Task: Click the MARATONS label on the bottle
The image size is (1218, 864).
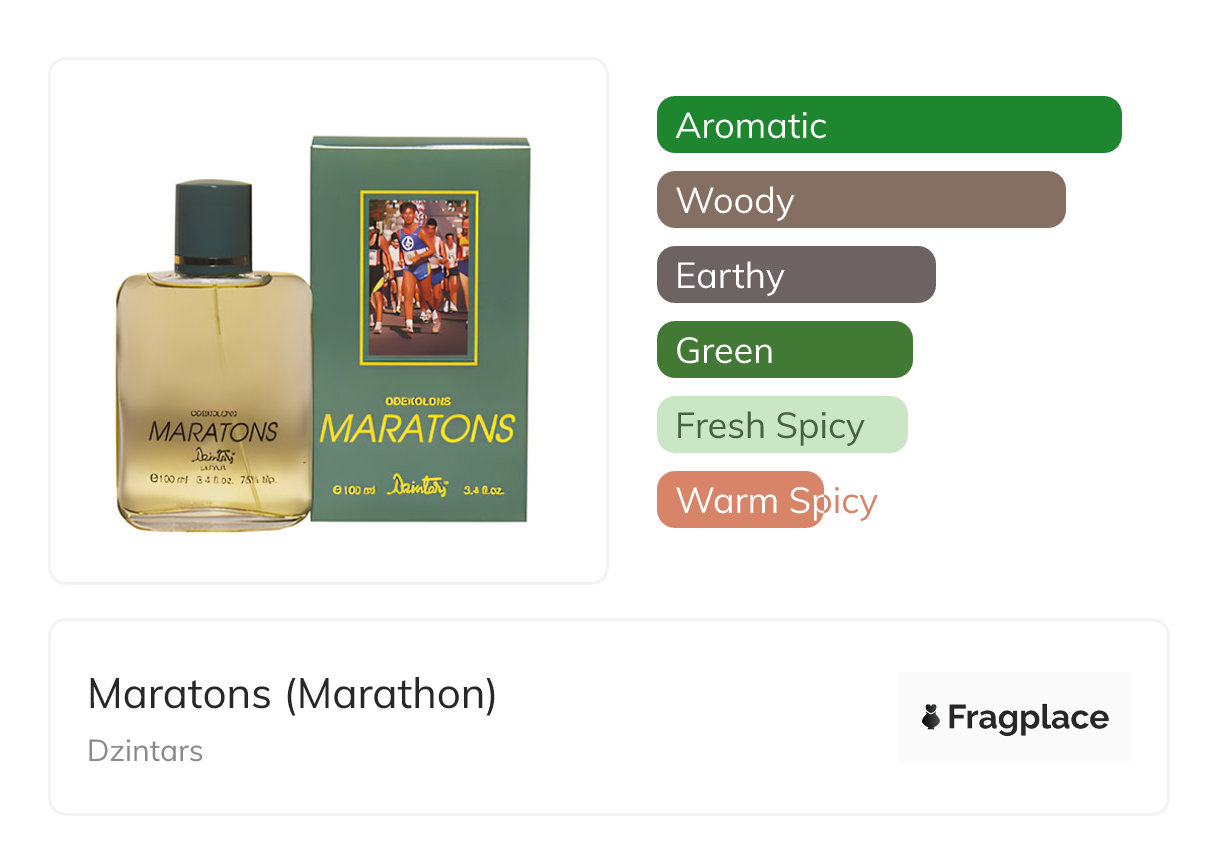Action: [213, 432]
